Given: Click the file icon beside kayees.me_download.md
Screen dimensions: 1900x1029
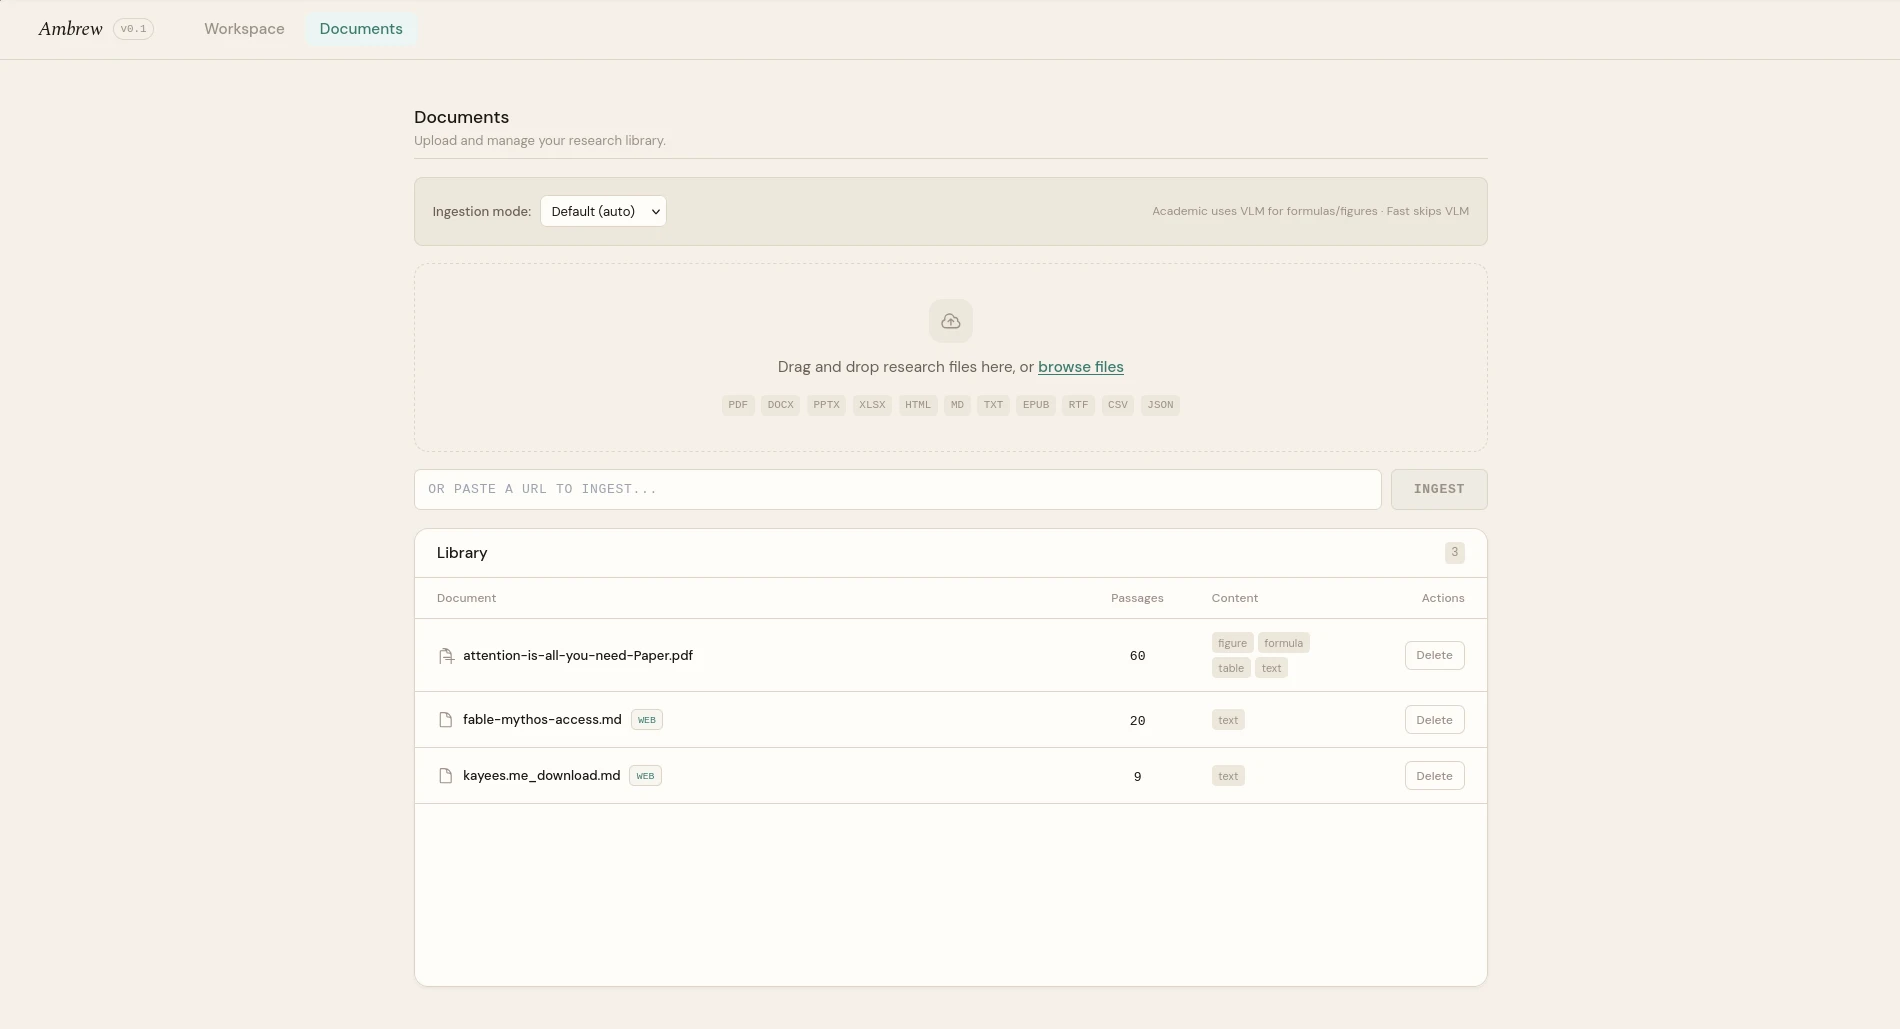Looking at the screenshot, I should pos(446,776).
